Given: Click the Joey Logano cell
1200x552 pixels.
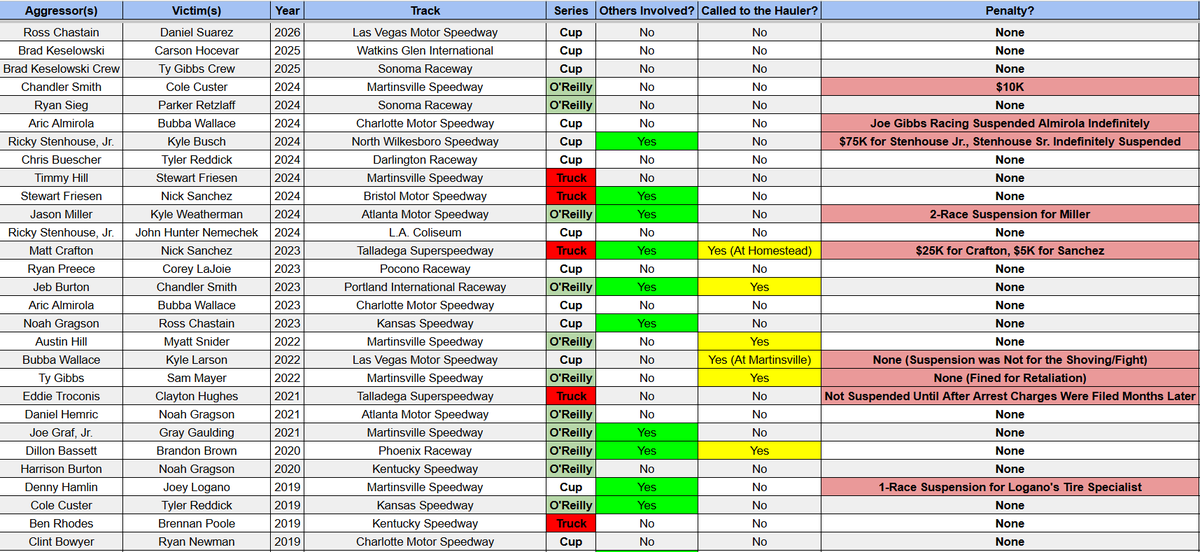Looking at the screenshot, I should pyautogui.click(x=196, y=487).
